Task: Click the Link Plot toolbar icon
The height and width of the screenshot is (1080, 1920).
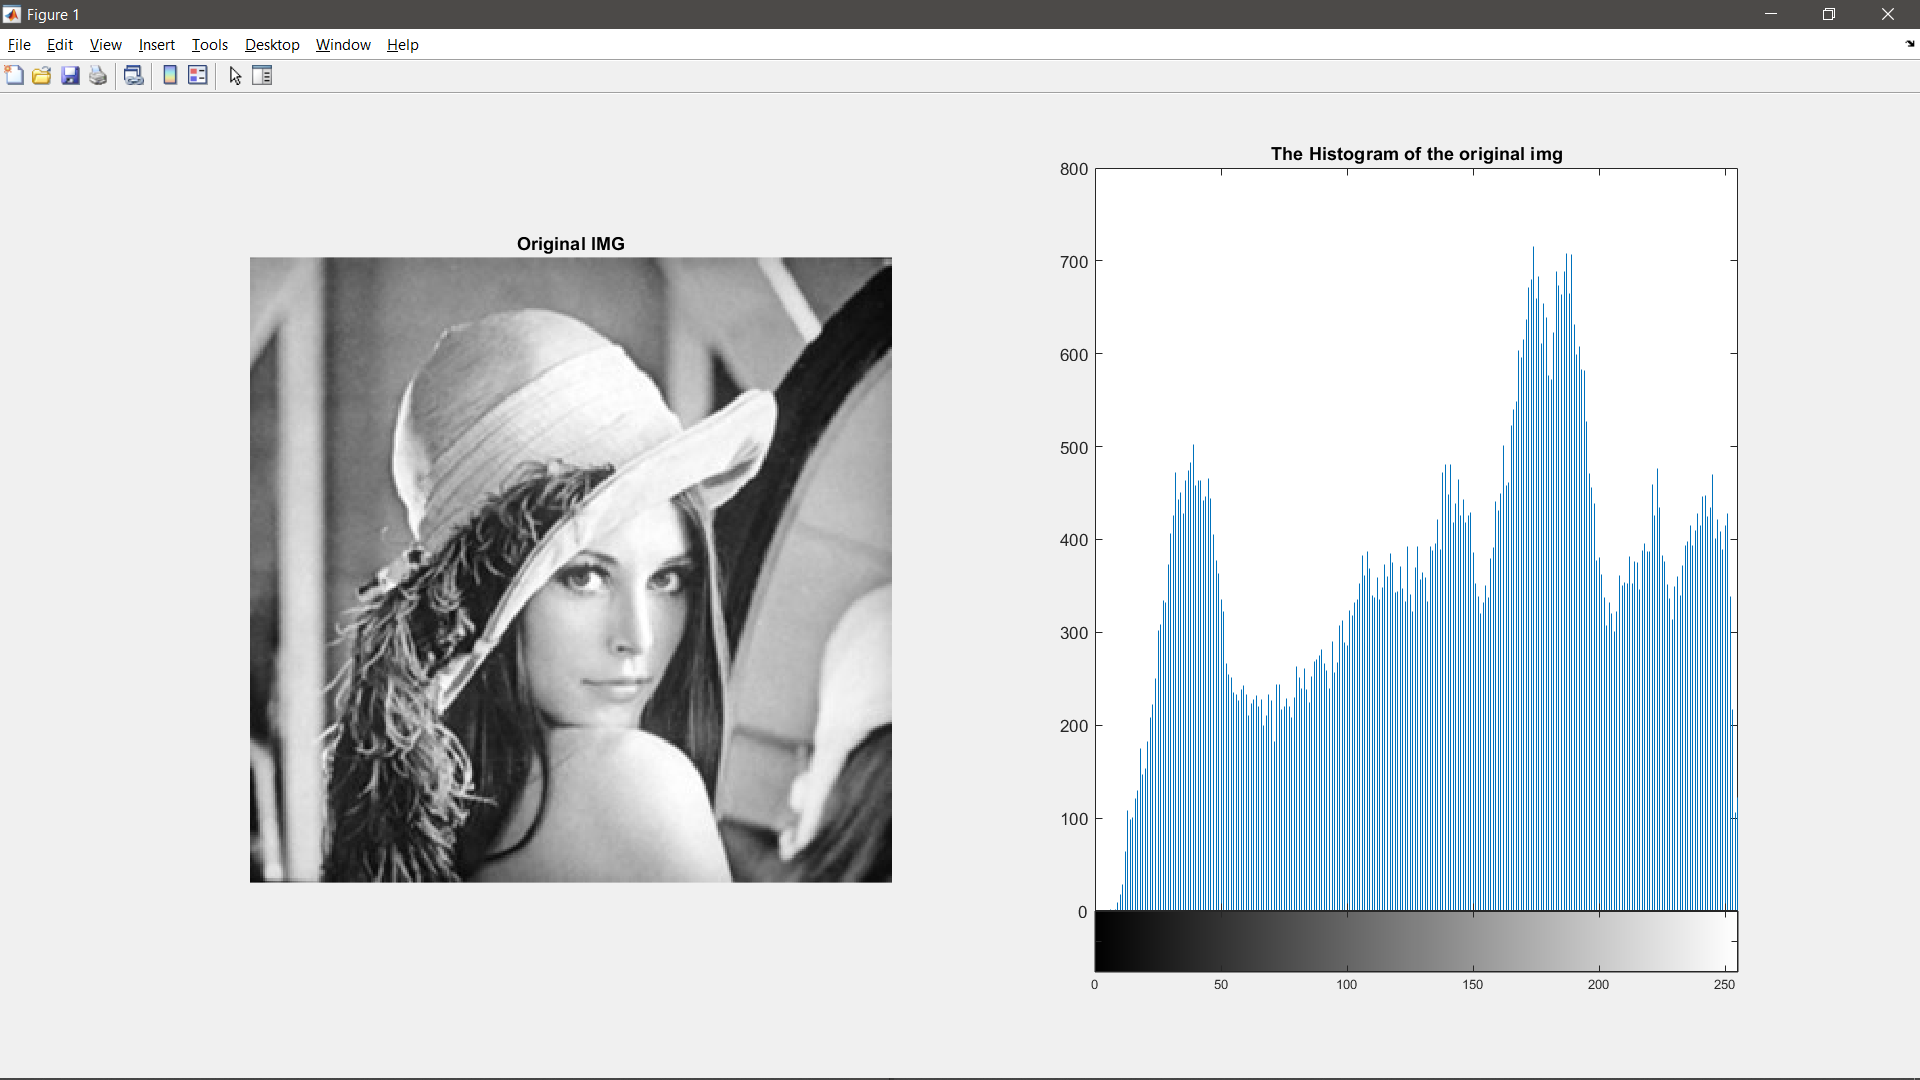Action: tap(134, 76)
